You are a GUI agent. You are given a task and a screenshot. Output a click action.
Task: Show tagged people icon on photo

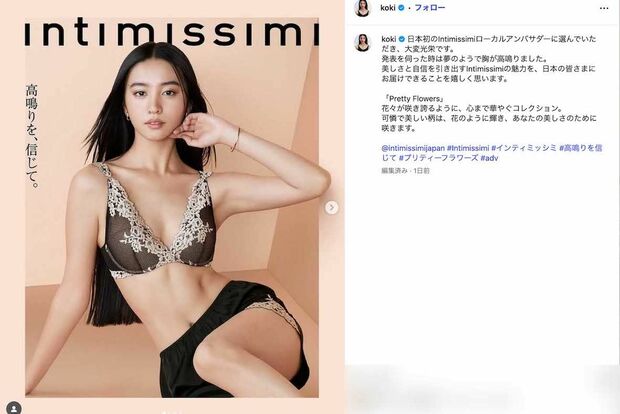pyautogui.click(x=14, y=408)
